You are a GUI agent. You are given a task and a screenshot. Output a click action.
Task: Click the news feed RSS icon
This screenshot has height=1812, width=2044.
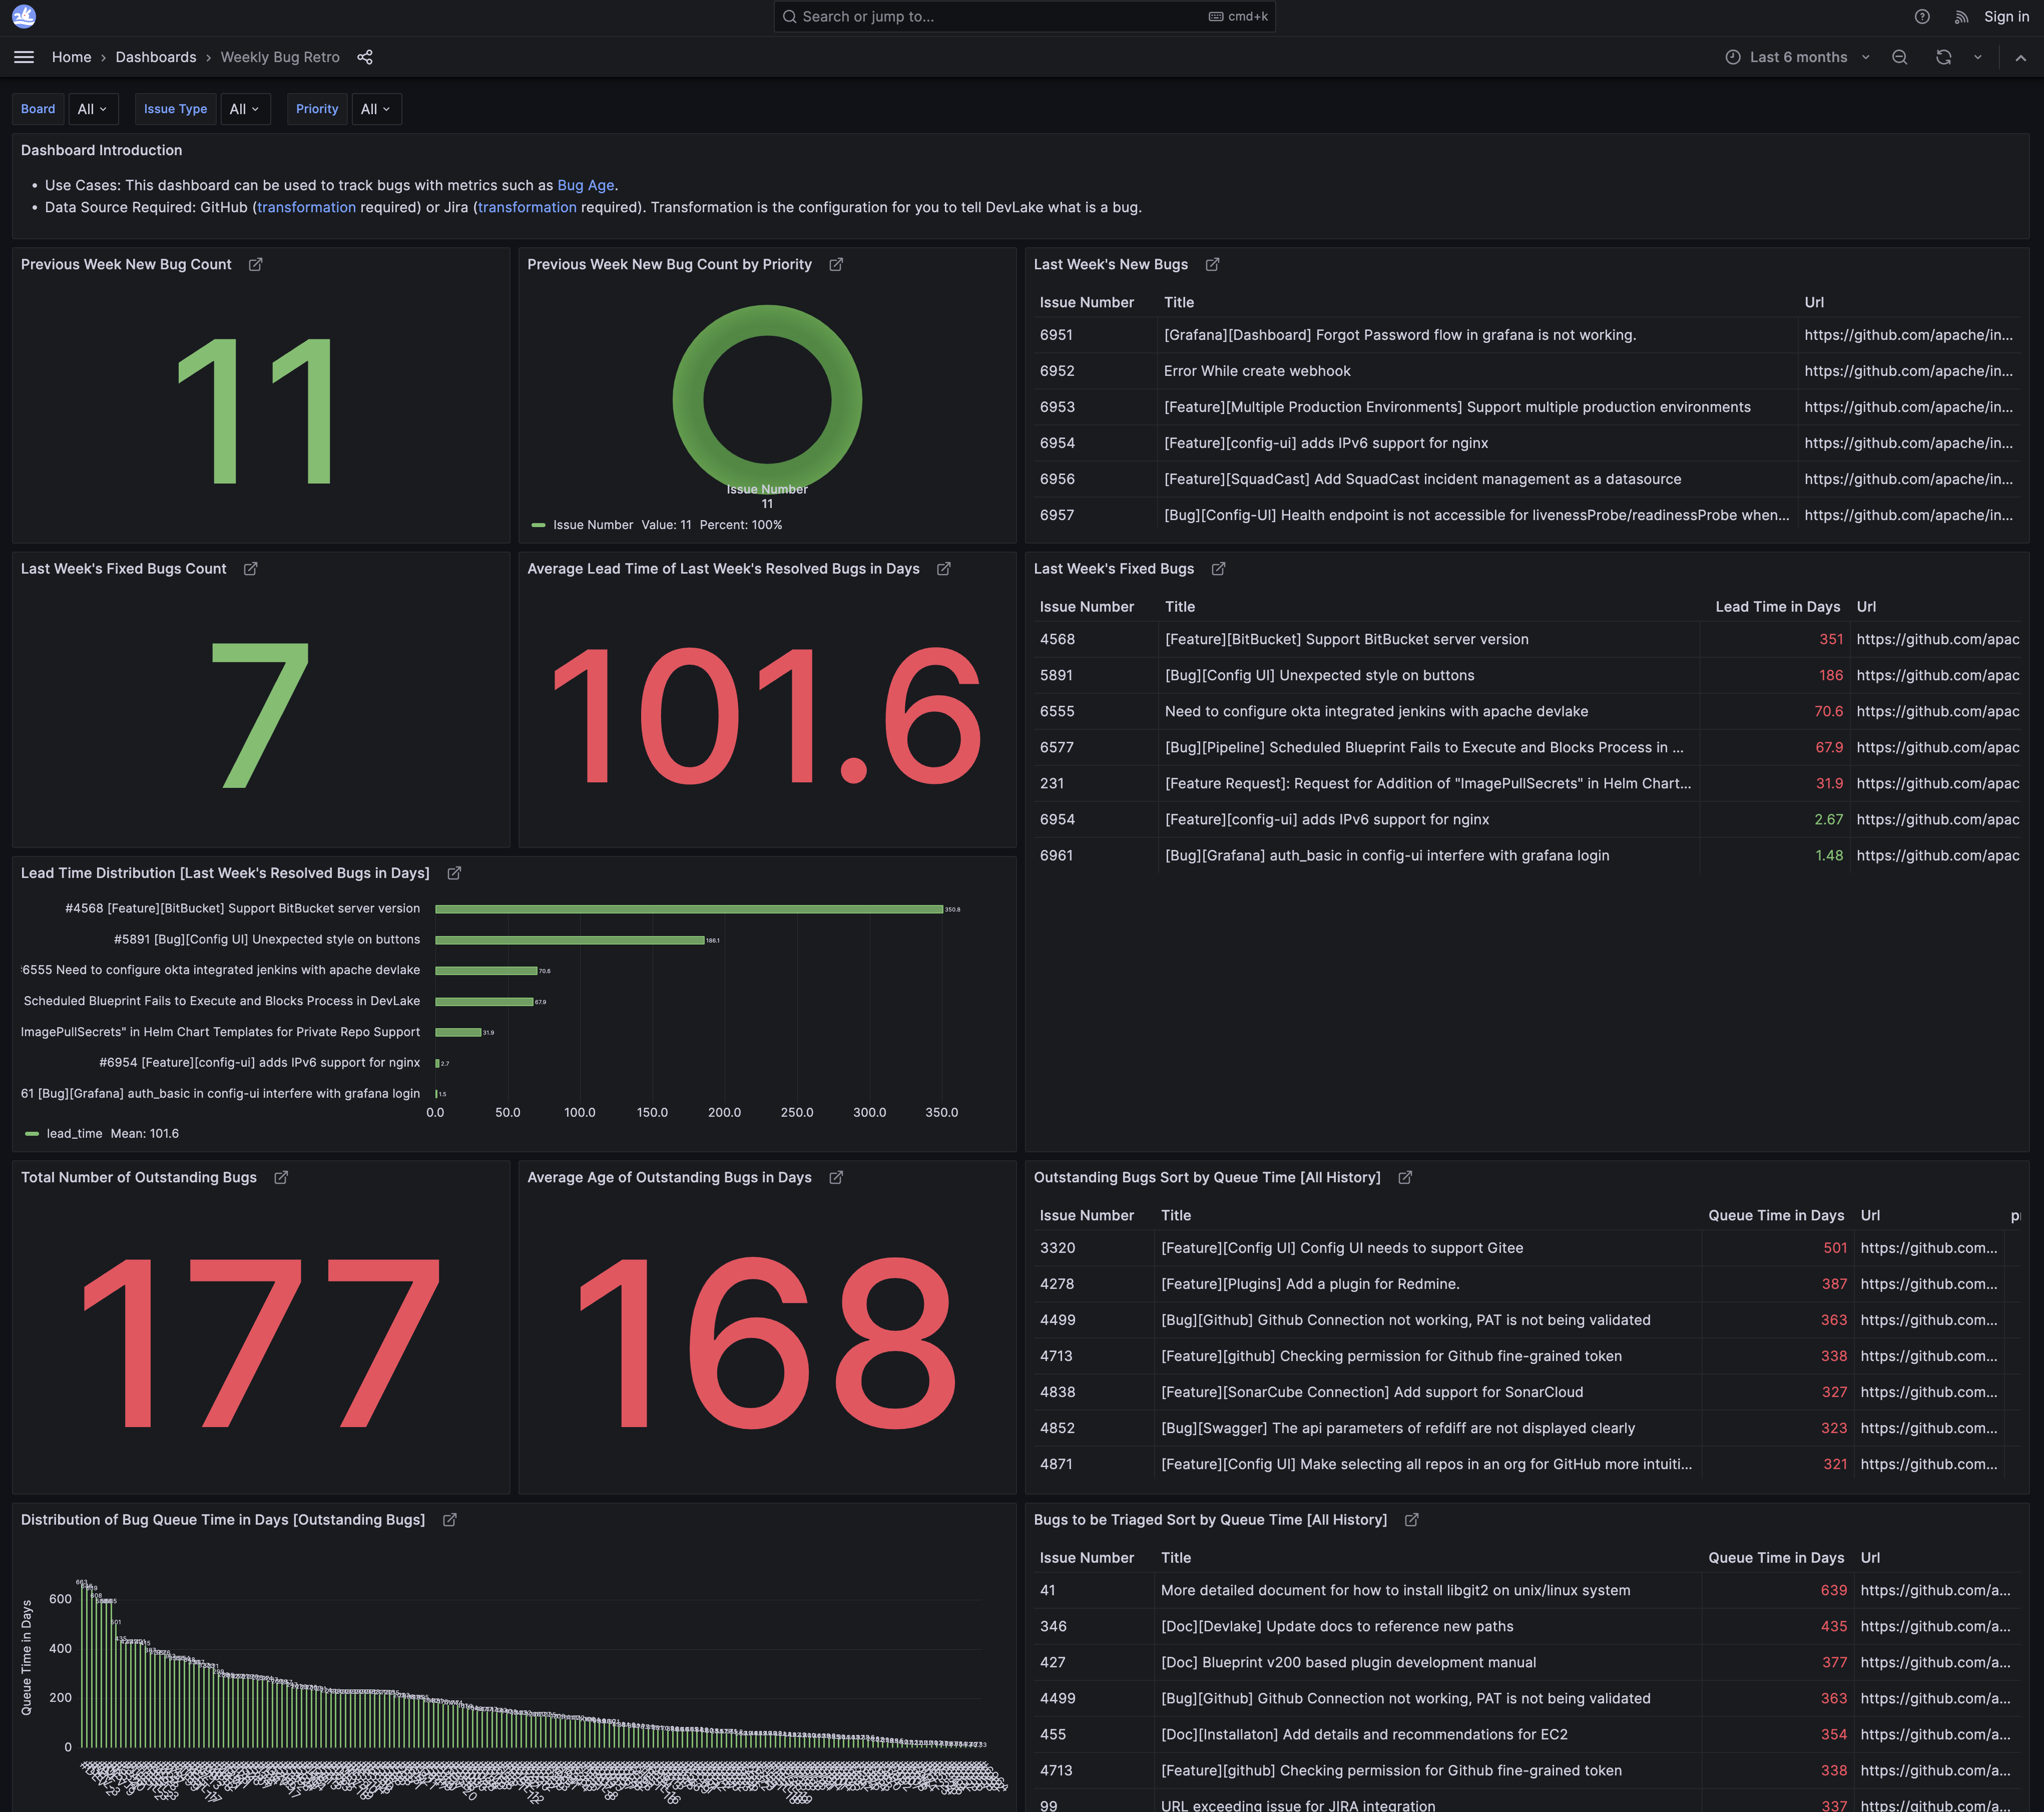pyautogui.click(x=1961, y=16)
